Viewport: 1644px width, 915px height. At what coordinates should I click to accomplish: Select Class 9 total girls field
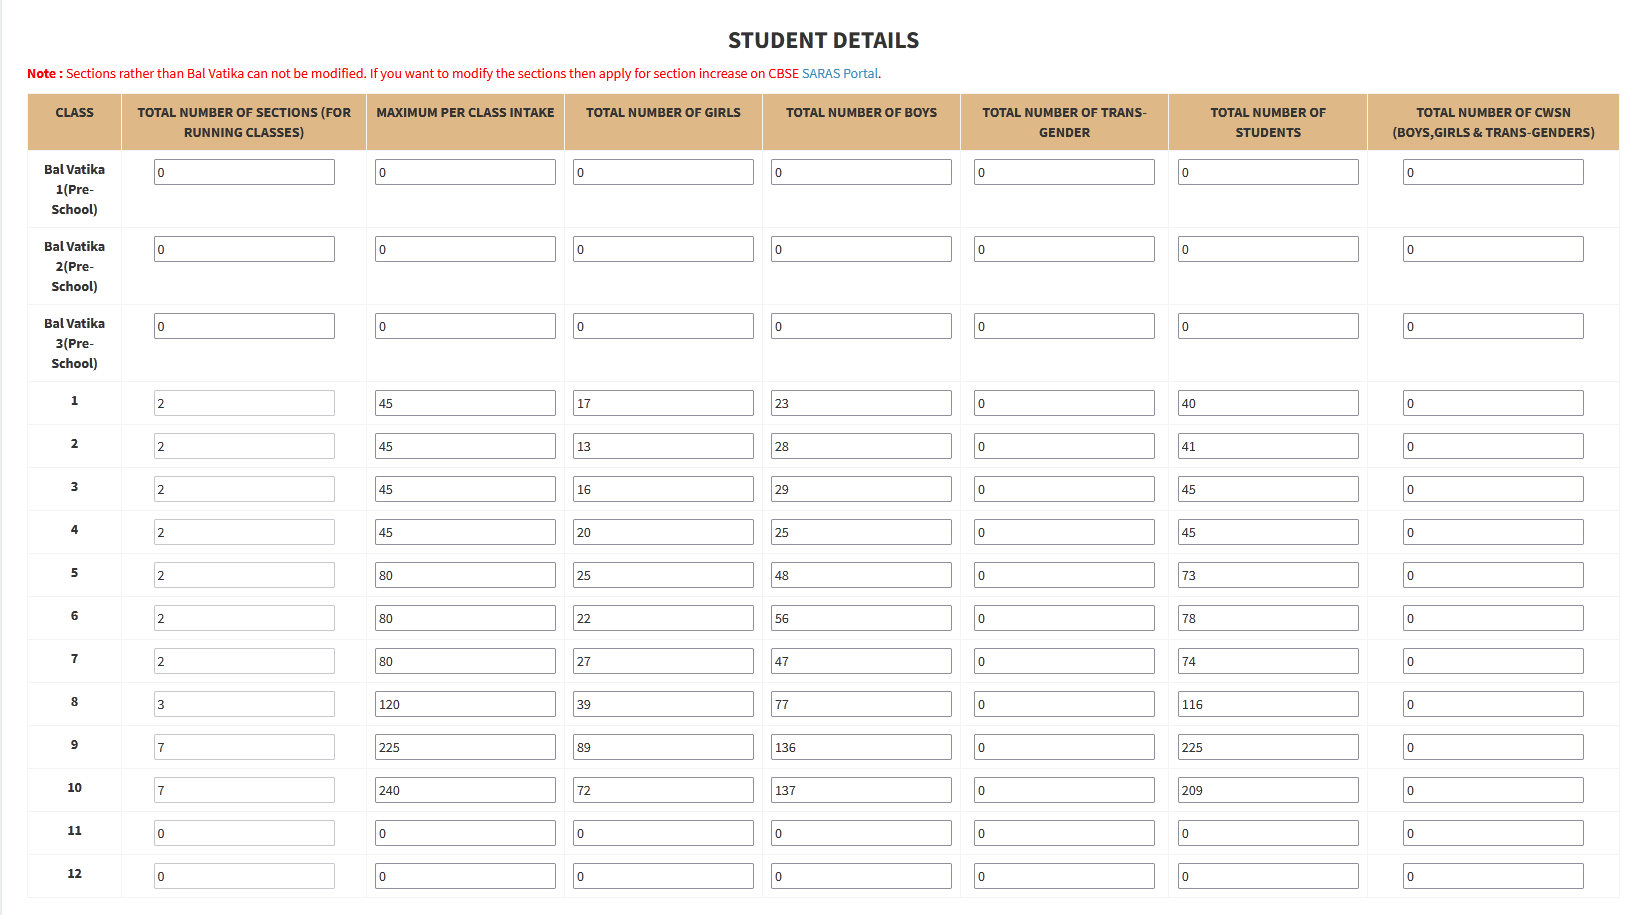pyautogui.click(x=663, y=747)
